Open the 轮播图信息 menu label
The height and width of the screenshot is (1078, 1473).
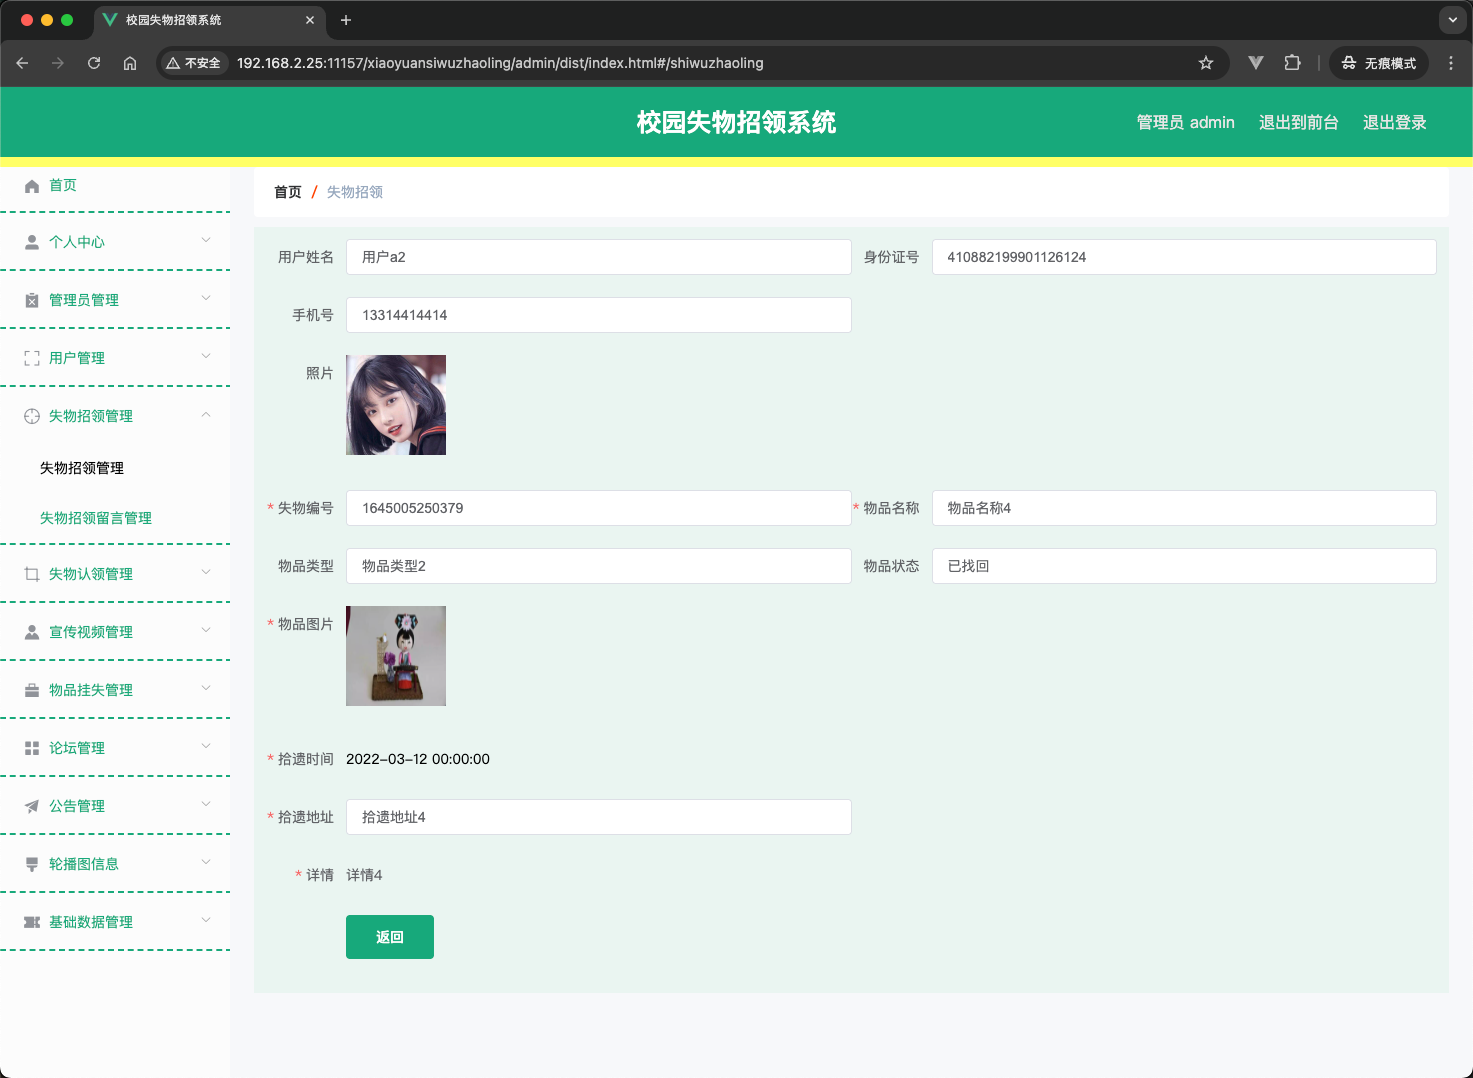[x=84, y=864]
